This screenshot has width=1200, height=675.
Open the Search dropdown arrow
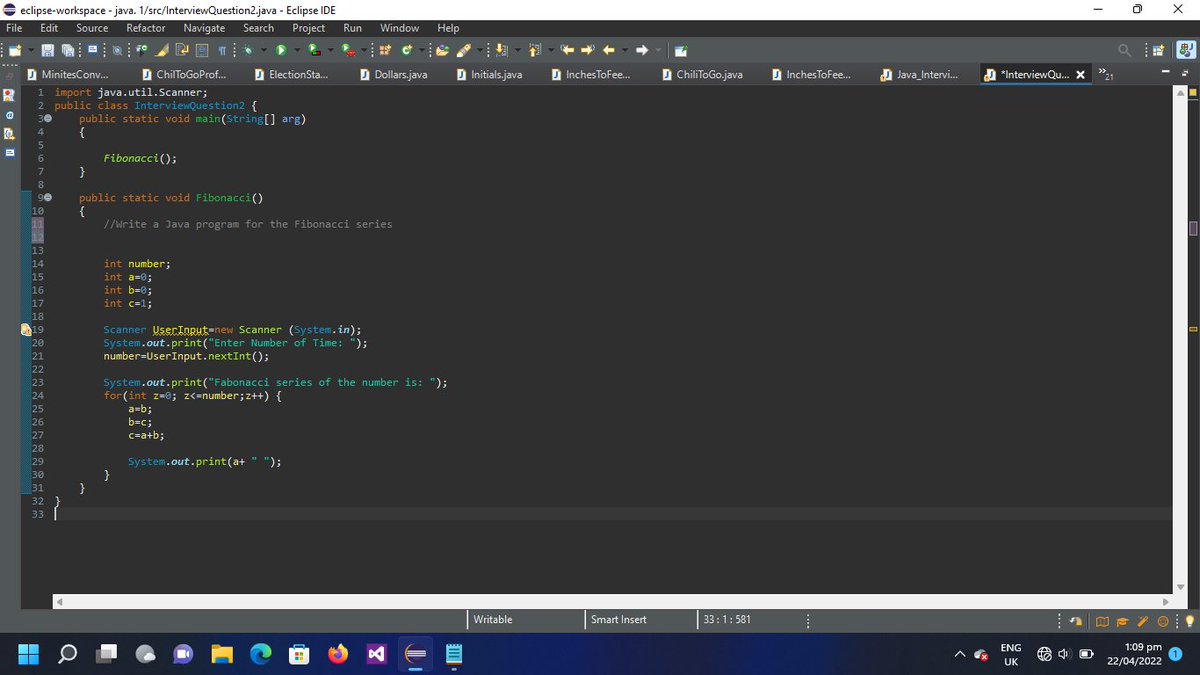pos(480,50)
